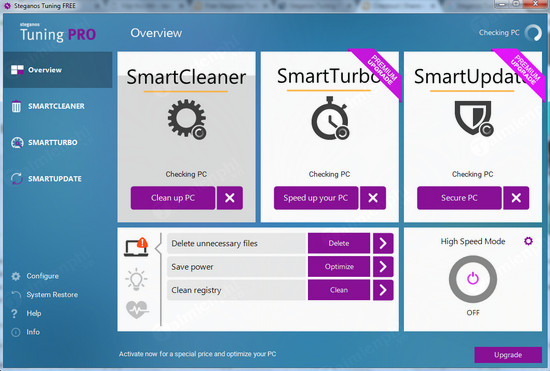
Task: Click the Overview tiles icon in sidebar
Action: (x=17, y=70)
